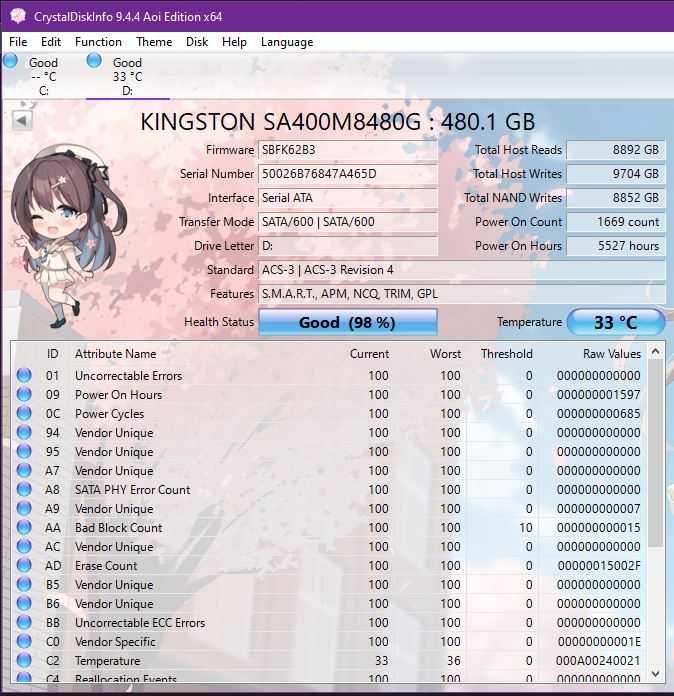The height and width of the screenshot is (696, 674).
Task: Click status orb for ID 94 row
Action: pos(24,432)
